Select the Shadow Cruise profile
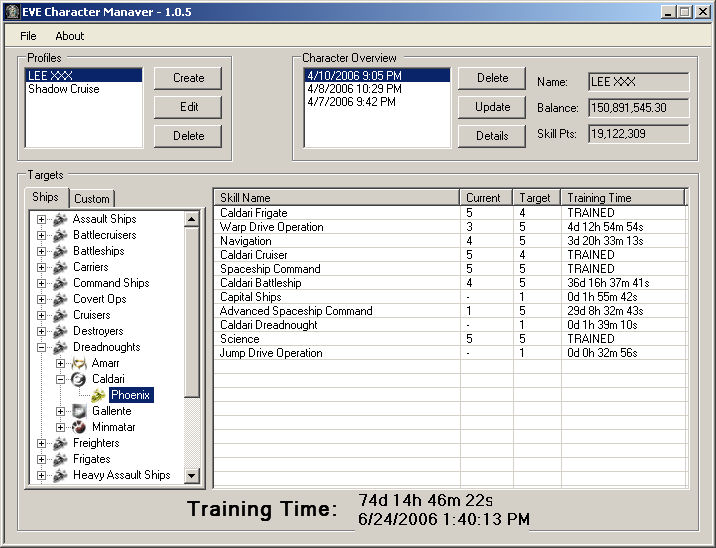 pos(84,89)
